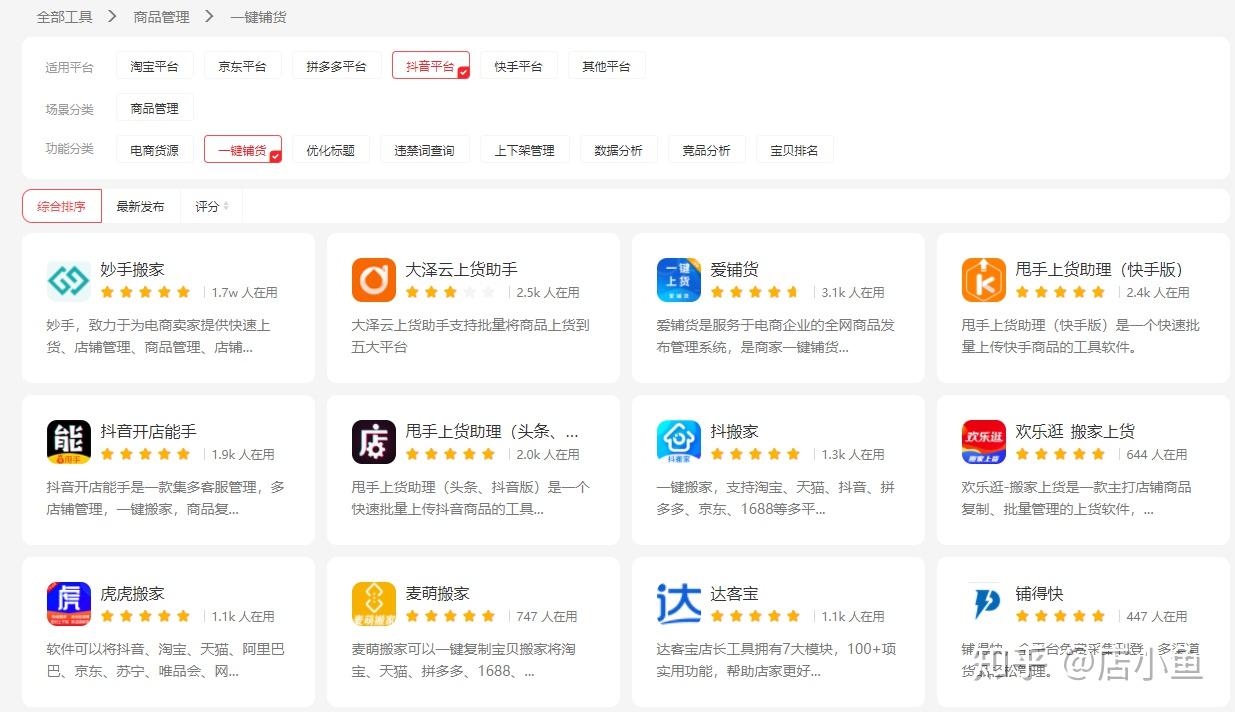Open the 麦萌搬家 yellow icon
This screenshot has width=1235, height=712.
coord(374,604)
